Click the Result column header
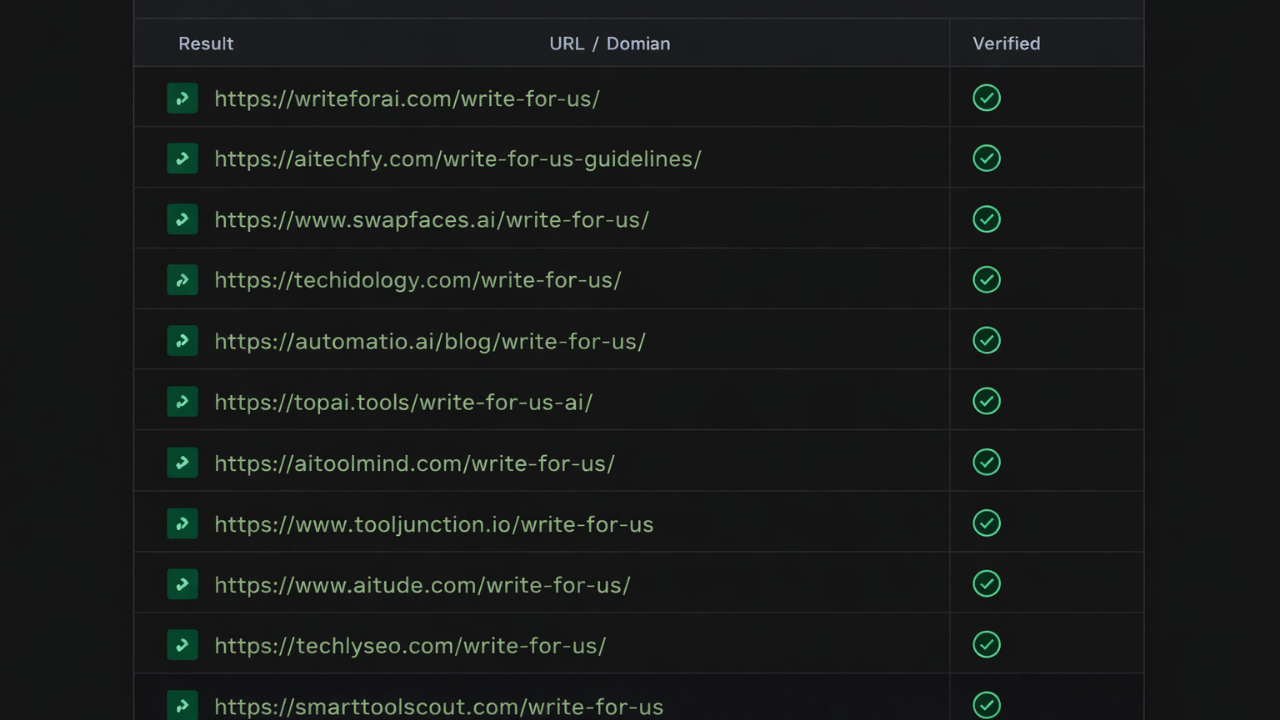This screenshot has width=1280, height=720. point(206,44)
